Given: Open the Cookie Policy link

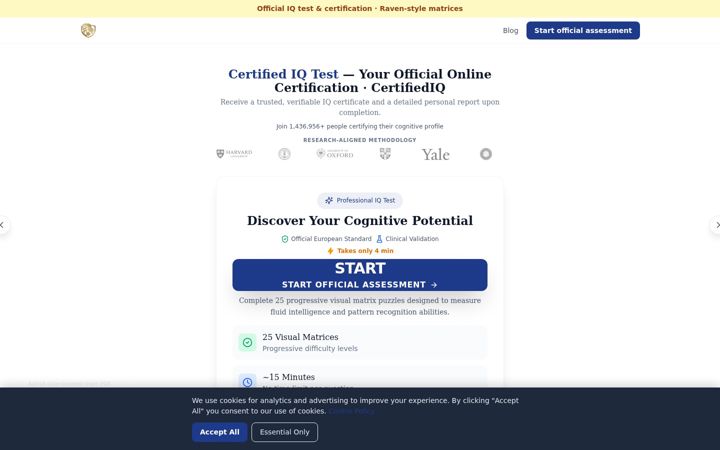Looking at the screenshot, I should tap(351, 411).
